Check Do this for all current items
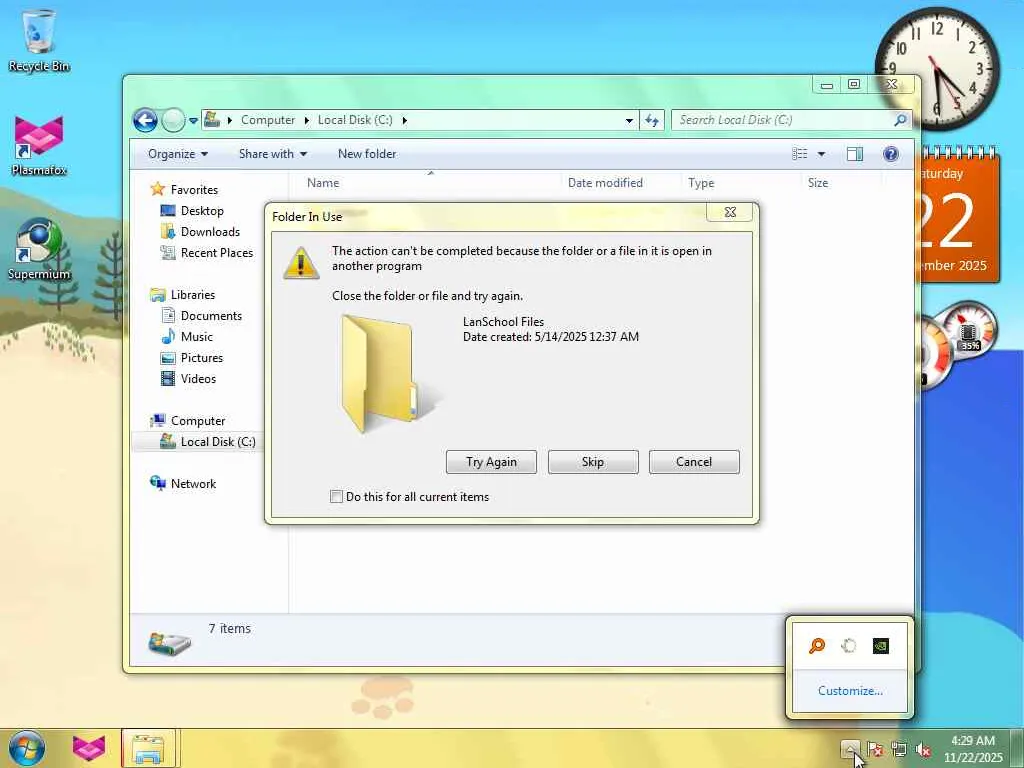The image size is (1024, 768). click(x=336, y=497)
